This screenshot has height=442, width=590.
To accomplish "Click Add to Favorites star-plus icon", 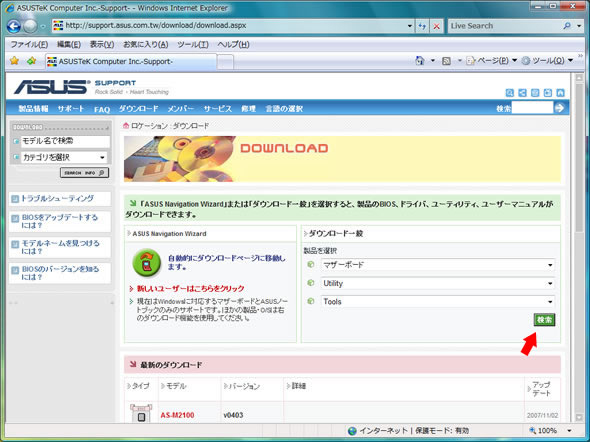I will 32,61.
